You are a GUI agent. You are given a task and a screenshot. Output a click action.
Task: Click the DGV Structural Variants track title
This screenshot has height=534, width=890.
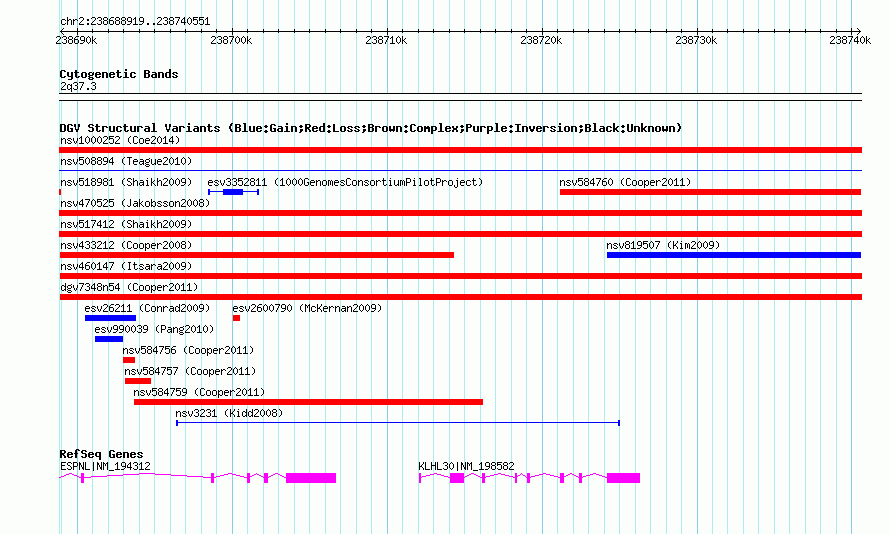click(x=371, y=128)
